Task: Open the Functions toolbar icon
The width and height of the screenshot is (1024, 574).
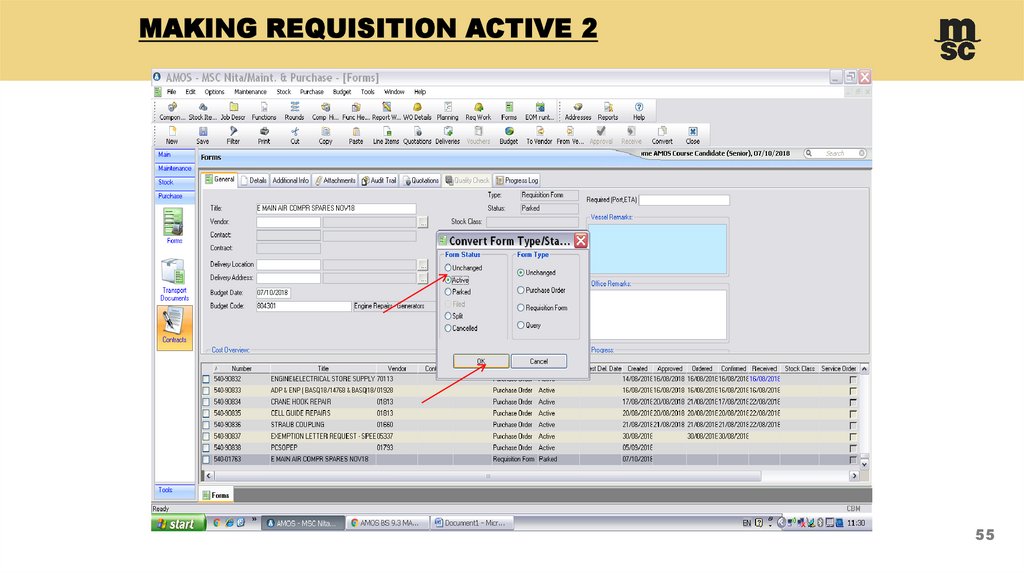Action: [x=264, y=111]
